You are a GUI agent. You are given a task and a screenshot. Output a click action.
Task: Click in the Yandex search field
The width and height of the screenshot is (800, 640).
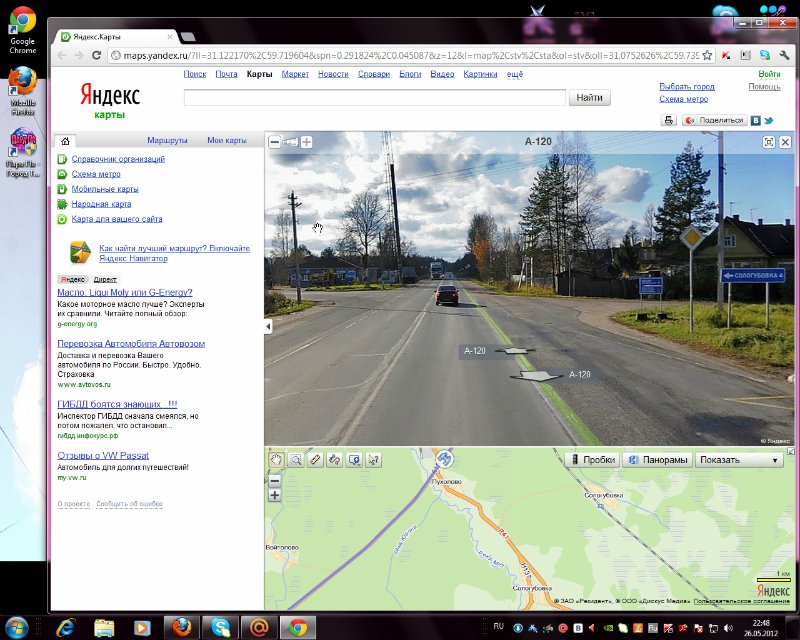[x=374, y=97]
